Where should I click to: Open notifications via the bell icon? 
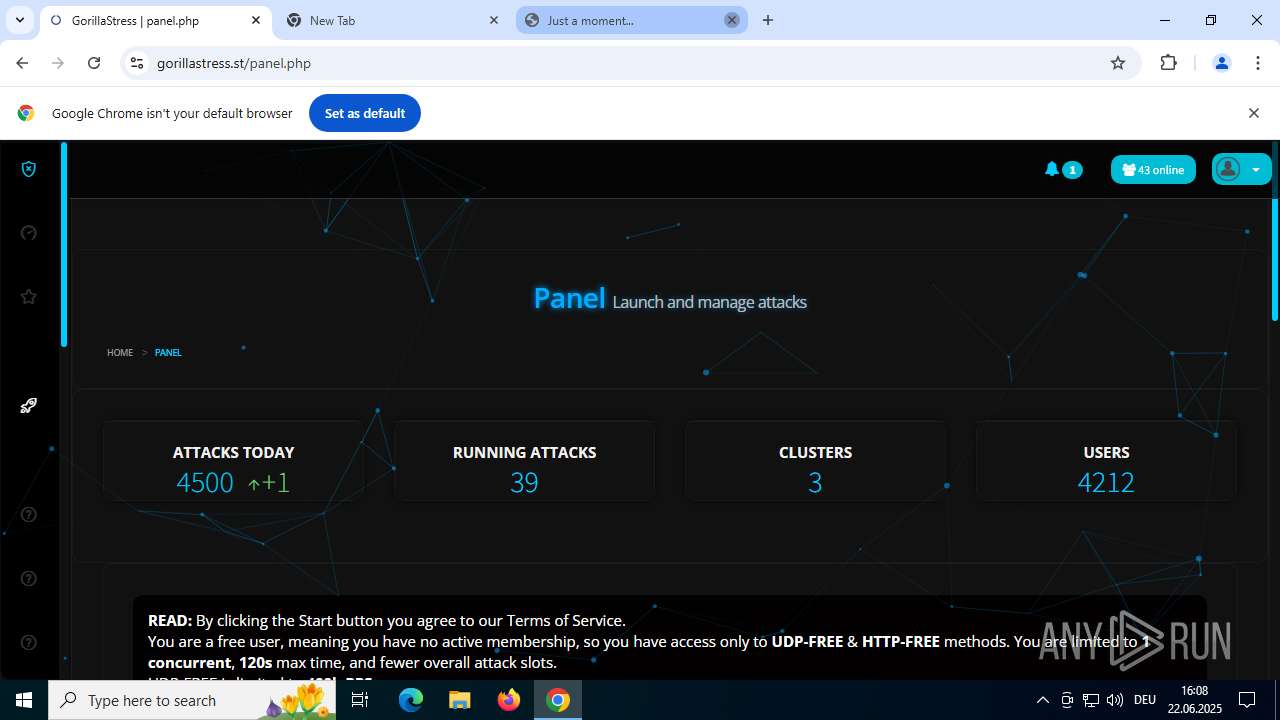tap(1051, 169)
